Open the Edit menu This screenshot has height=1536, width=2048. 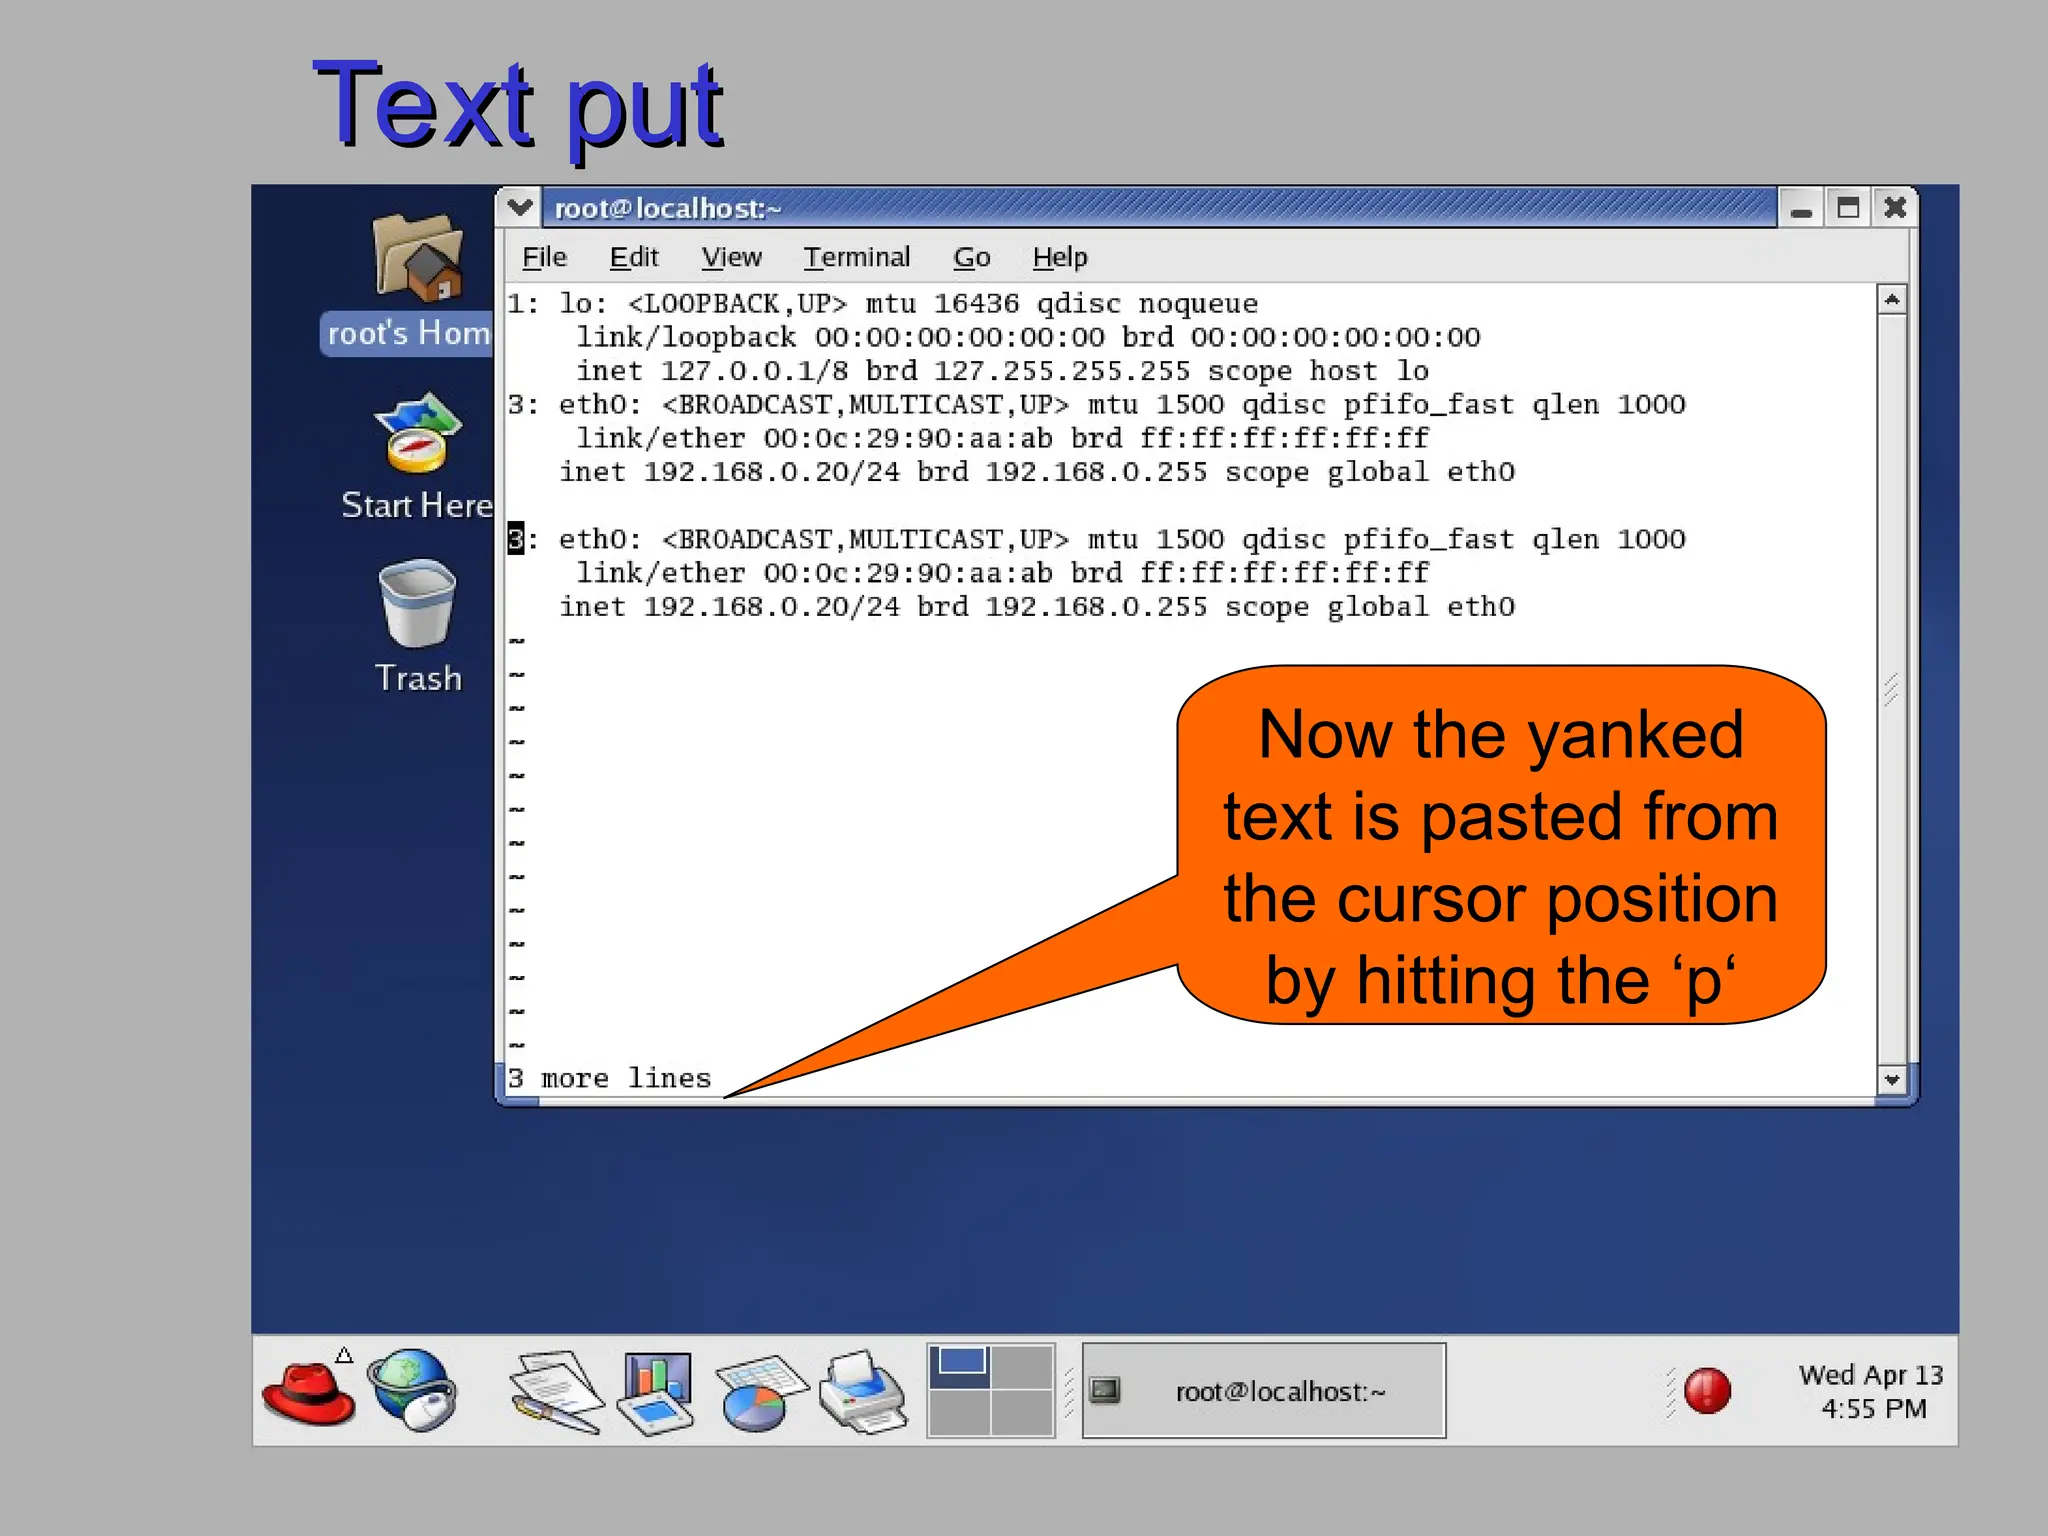coord(634,257)
